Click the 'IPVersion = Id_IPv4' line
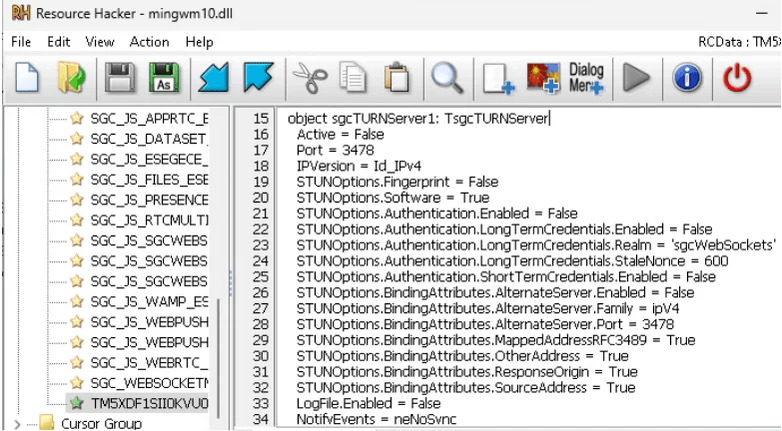 pos(359,166)
